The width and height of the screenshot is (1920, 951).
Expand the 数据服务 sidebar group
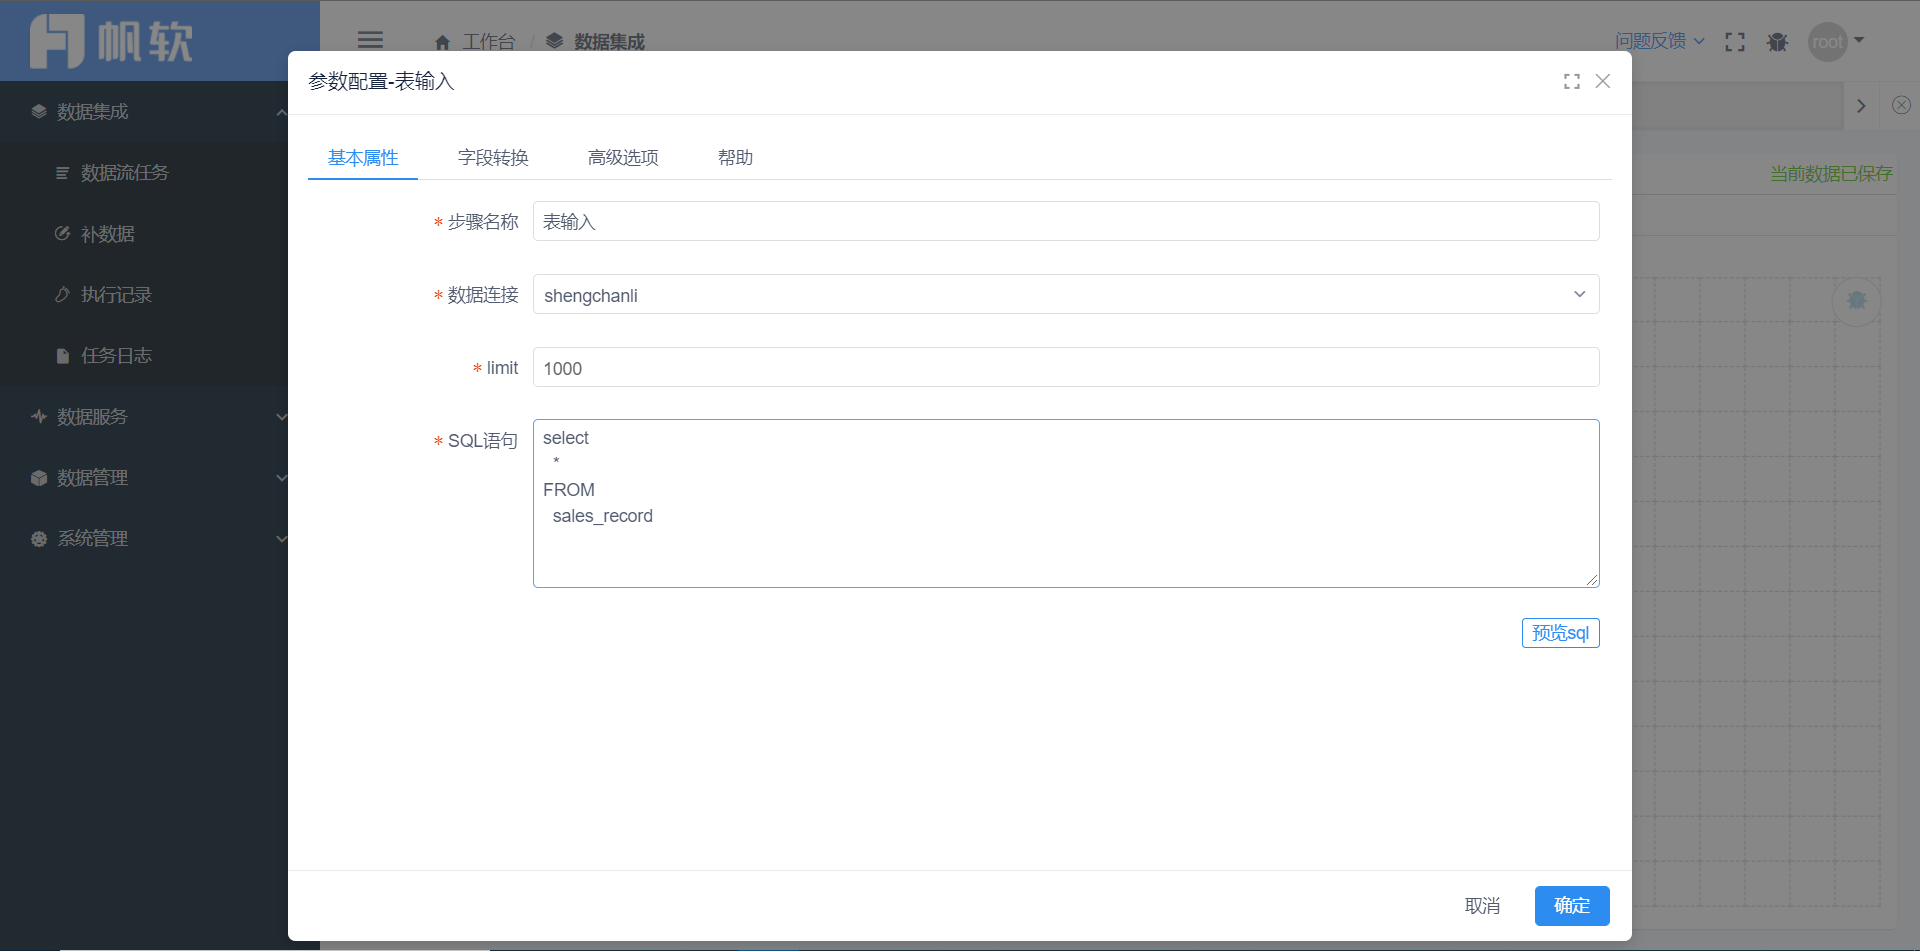pos(281,417)
